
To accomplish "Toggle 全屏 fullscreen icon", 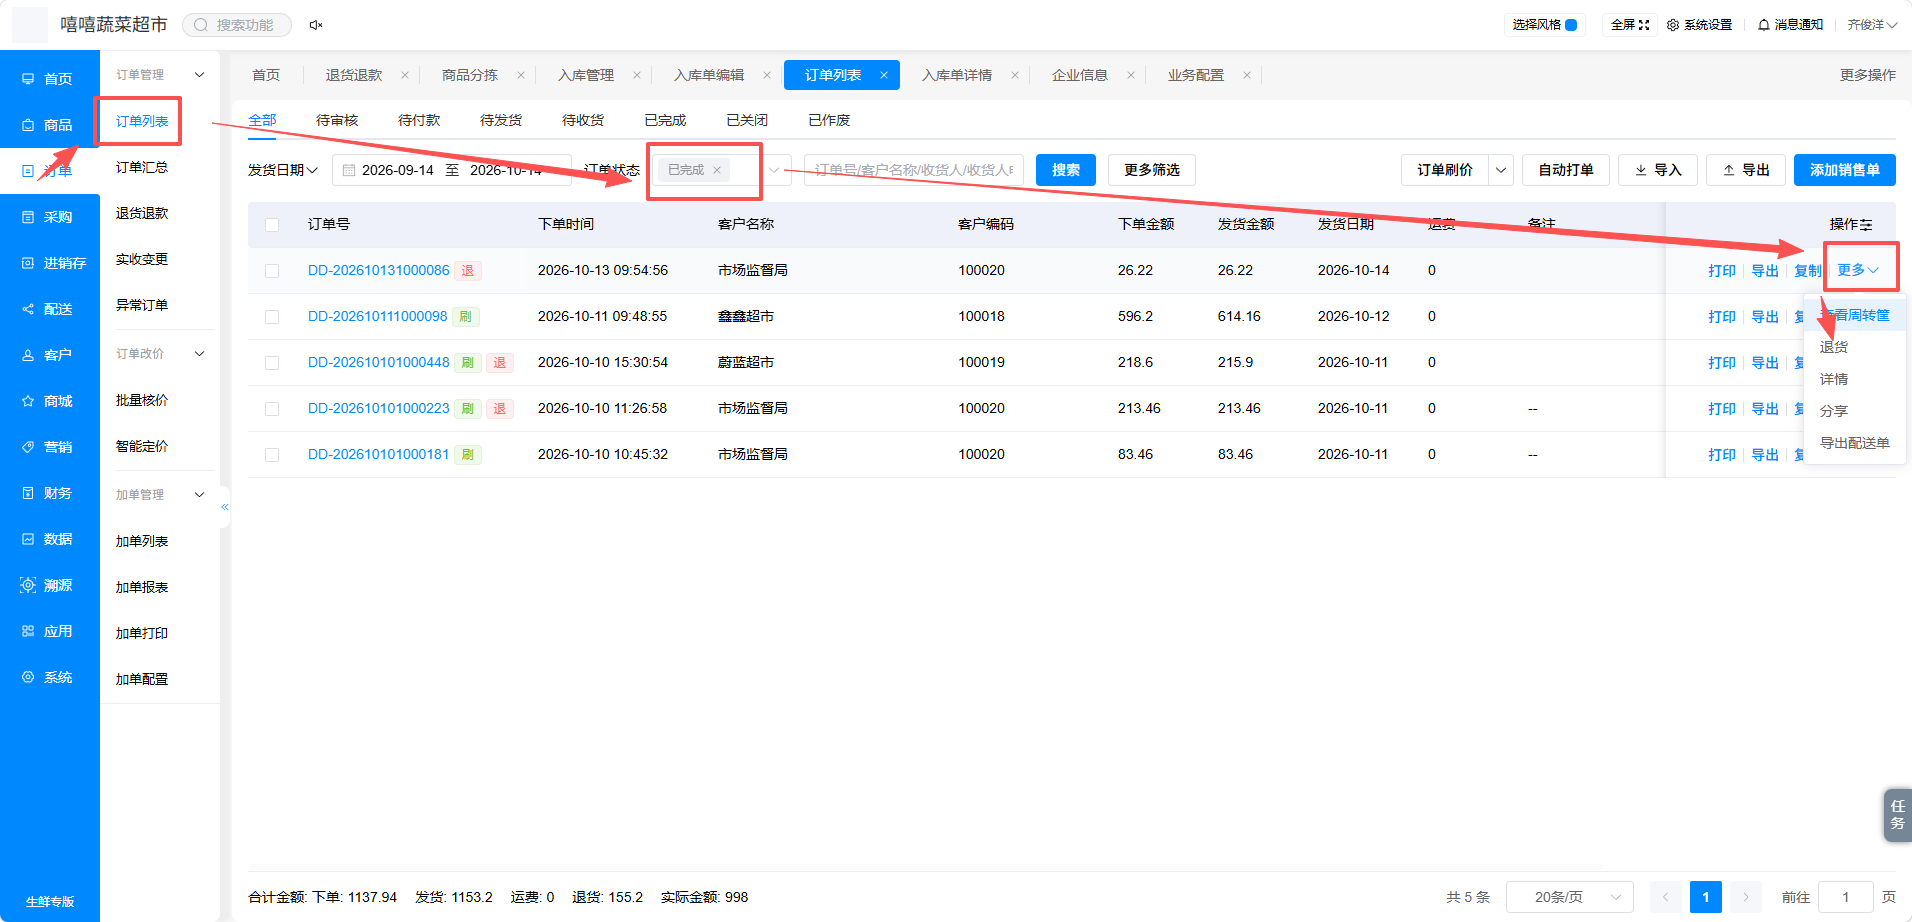I will [x=1643, y=25].
